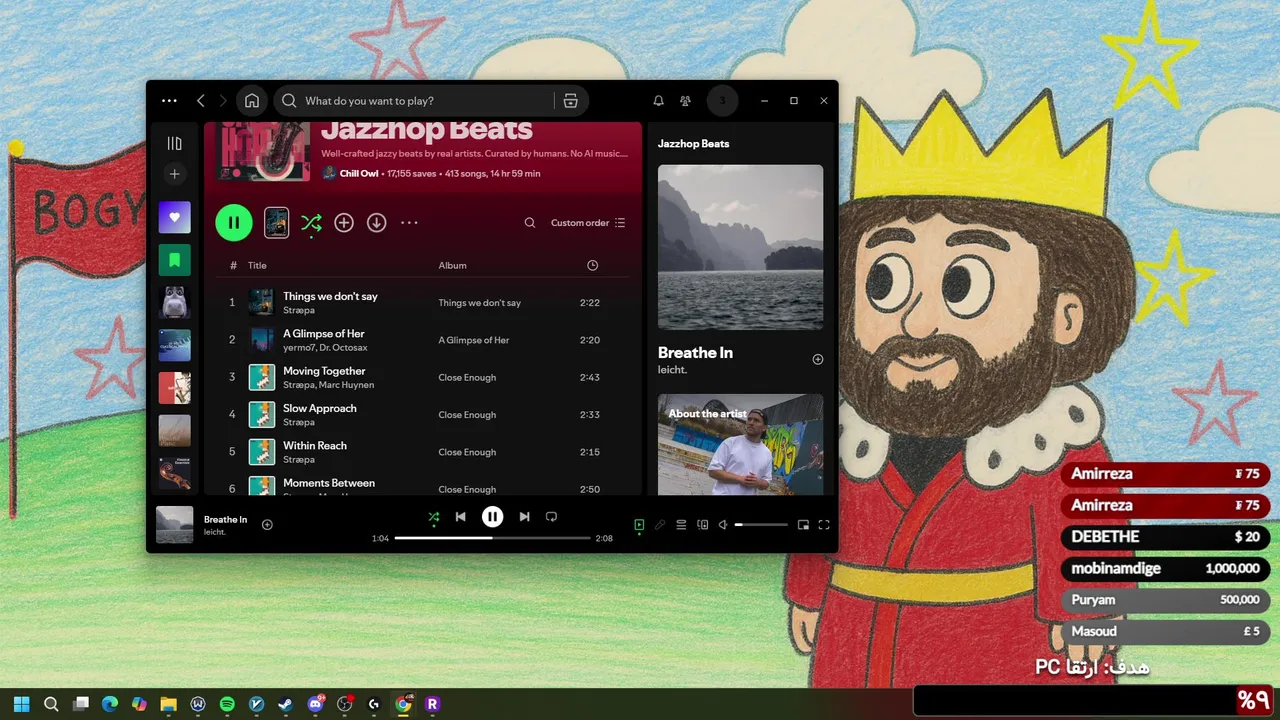Create a new playlist with plus icon
The width and height of the screenshot is (1280, 720).
click(174, 174)
